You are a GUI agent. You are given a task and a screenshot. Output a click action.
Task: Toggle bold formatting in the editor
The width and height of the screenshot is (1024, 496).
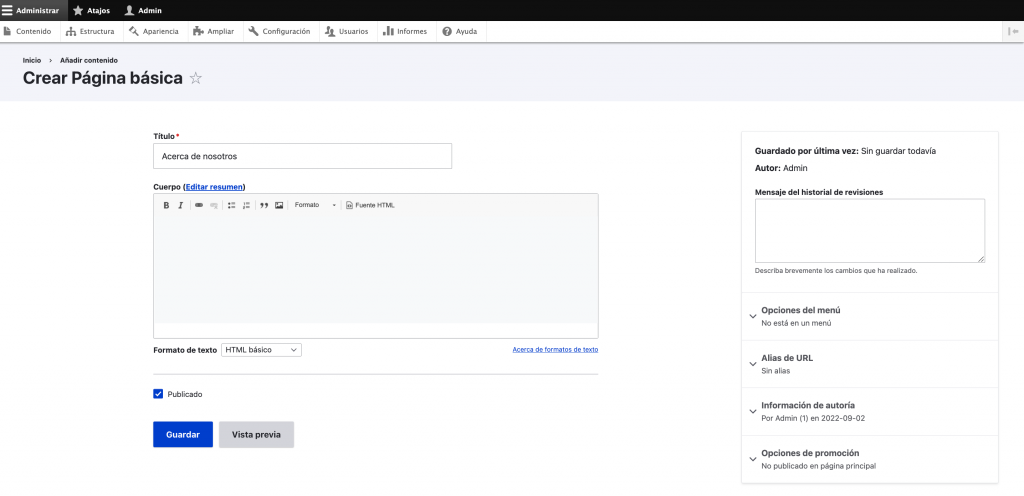point(167,205)
